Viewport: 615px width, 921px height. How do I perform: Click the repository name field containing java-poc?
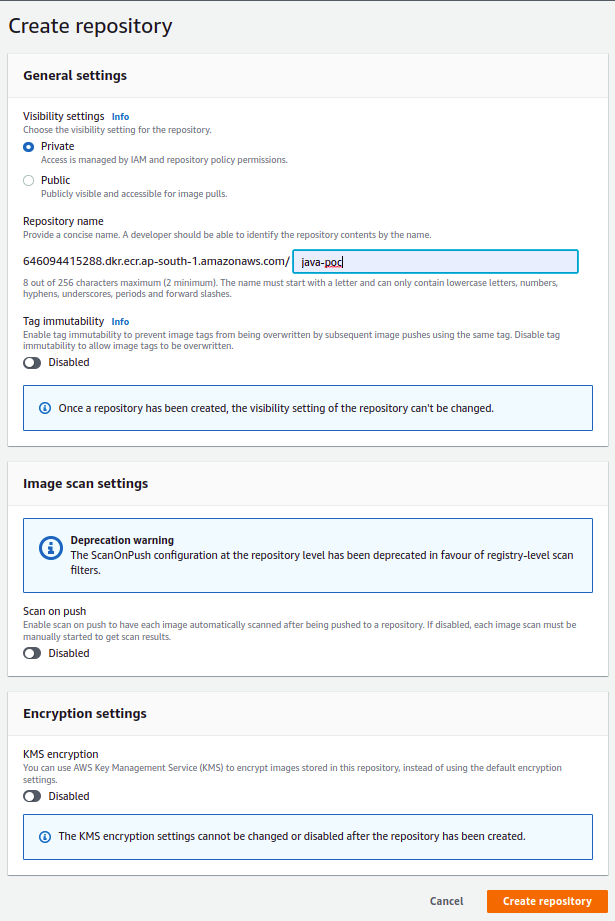coord(435,261)
